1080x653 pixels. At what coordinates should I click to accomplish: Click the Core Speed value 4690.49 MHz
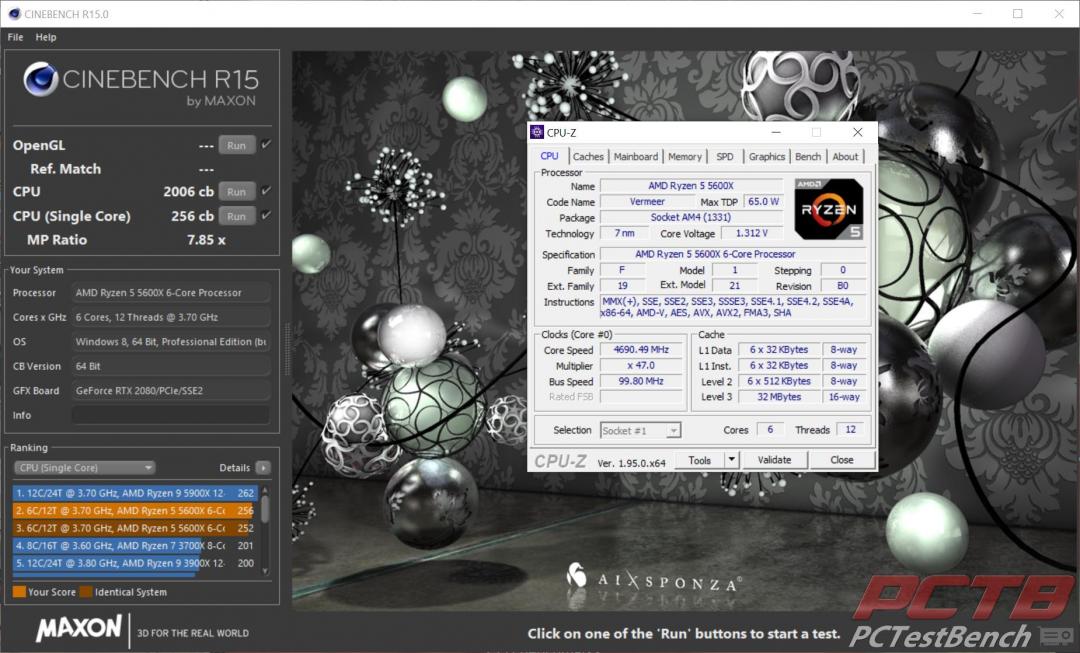[641, 350]
